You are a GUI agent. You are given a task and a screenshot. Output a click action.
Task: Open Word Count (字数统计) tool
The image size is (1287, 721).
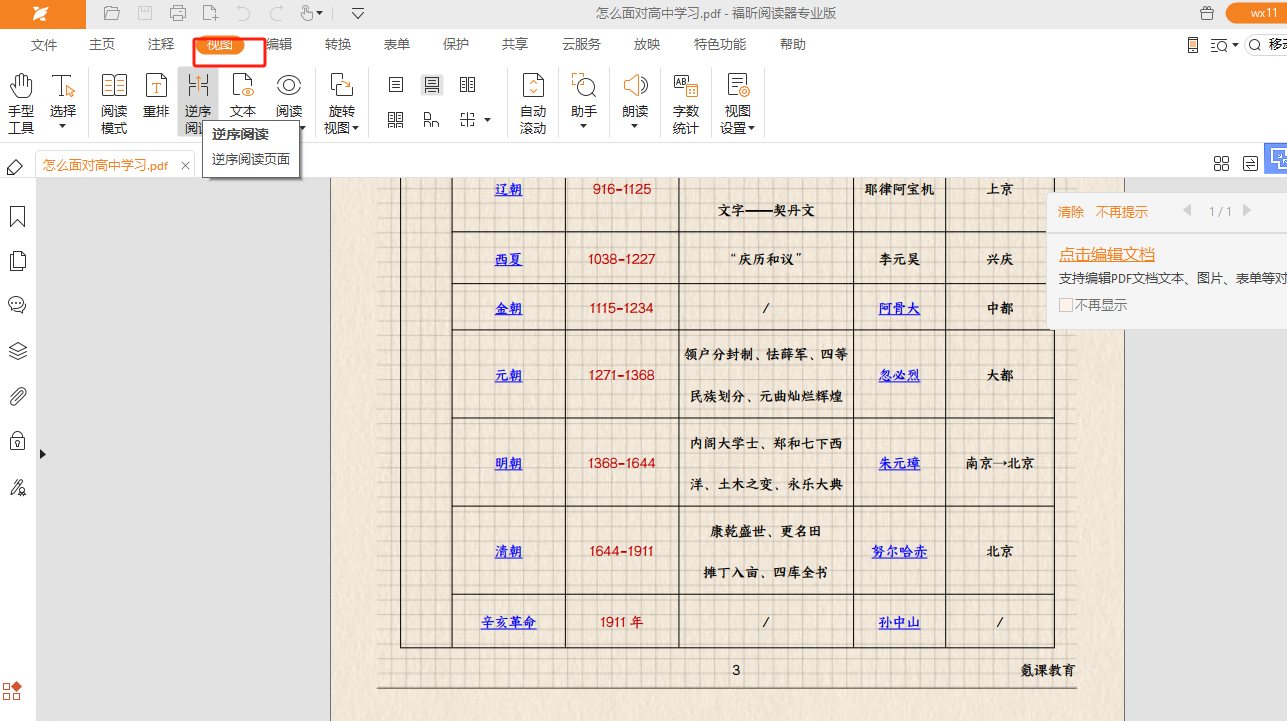(x=686, y=103)
